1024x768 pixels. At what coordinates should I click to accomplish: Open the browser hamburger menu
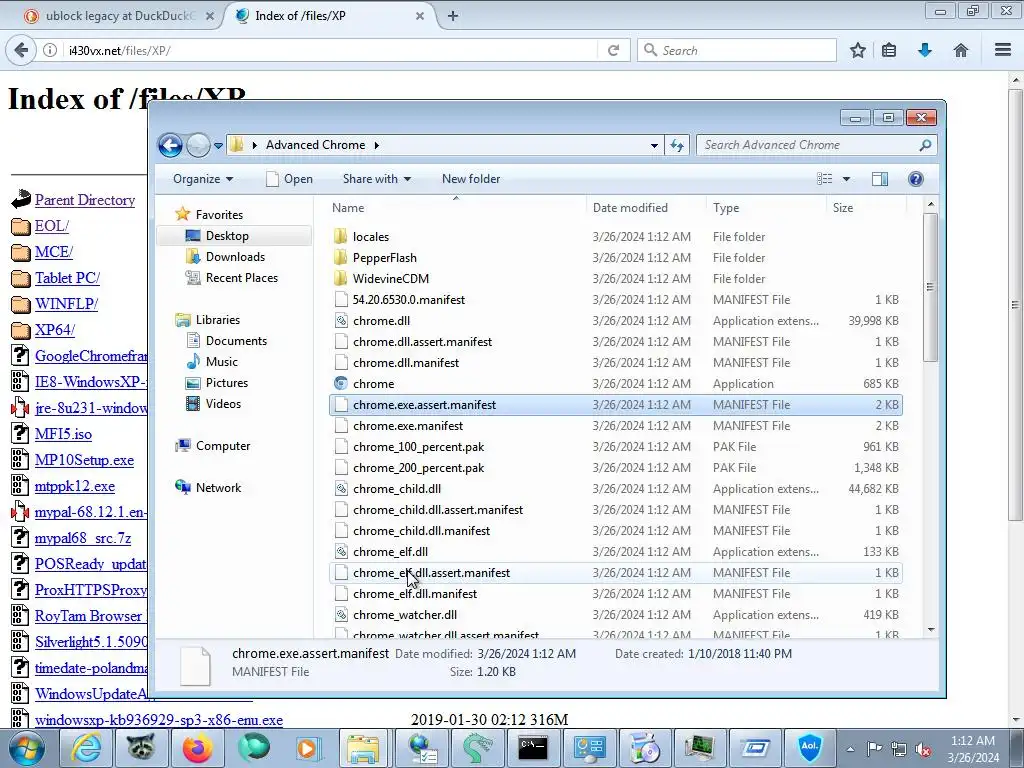tap(1003, 50)
